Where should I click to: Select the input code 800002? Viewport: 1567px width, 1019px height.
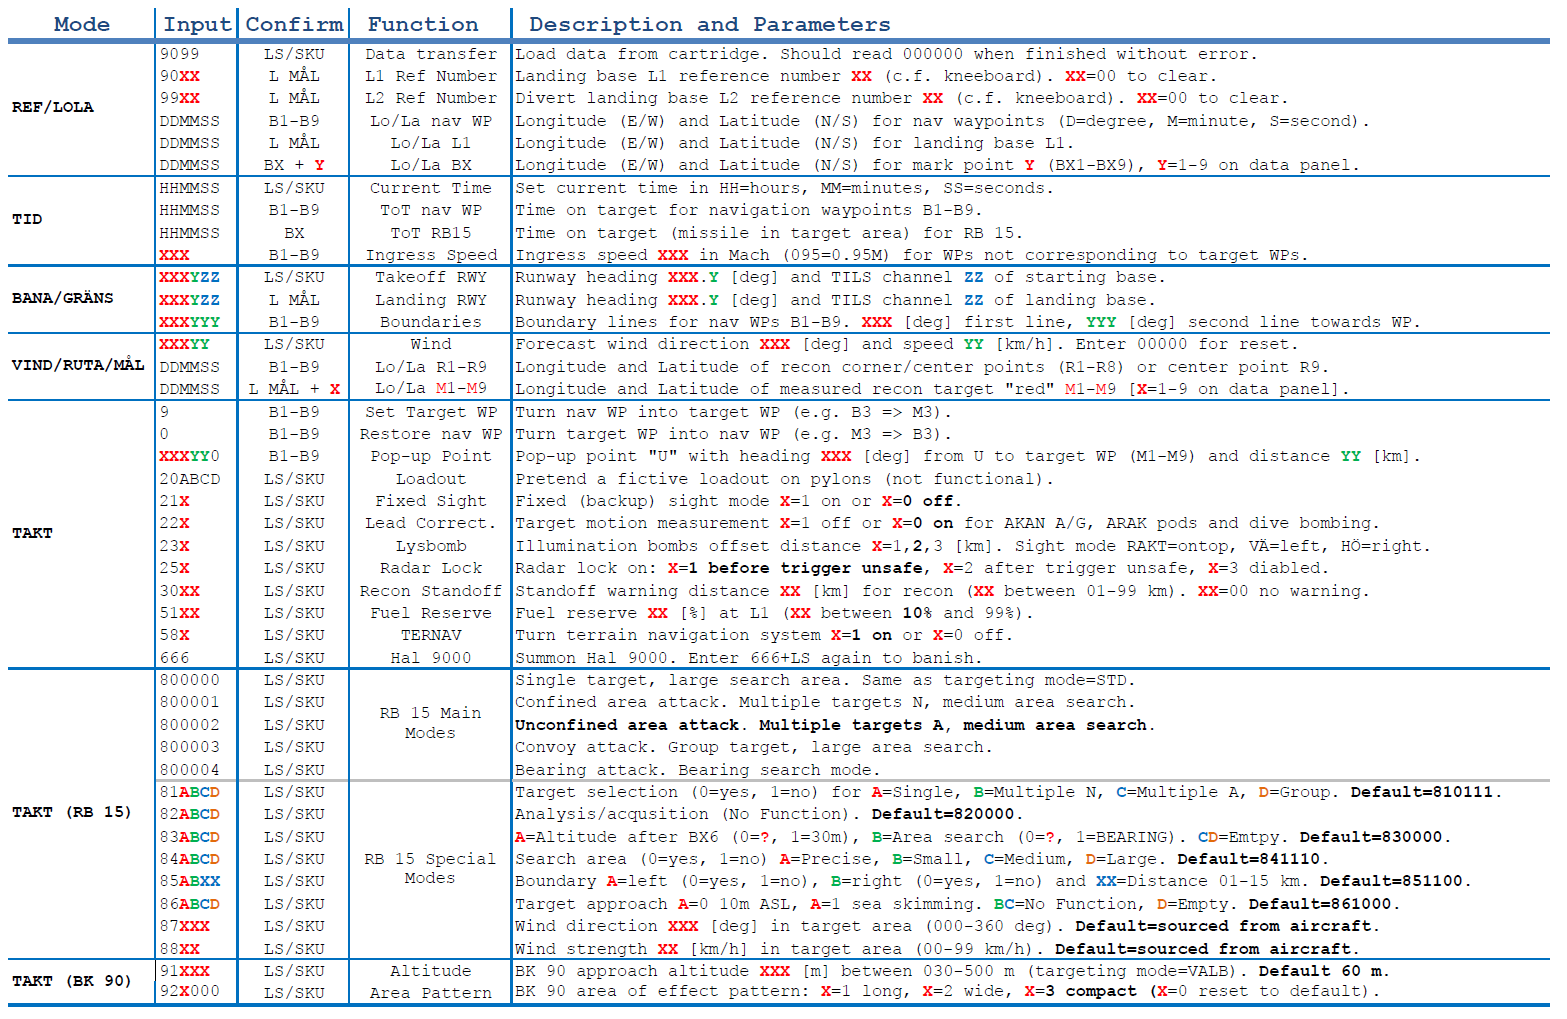[x=189, y=725]
